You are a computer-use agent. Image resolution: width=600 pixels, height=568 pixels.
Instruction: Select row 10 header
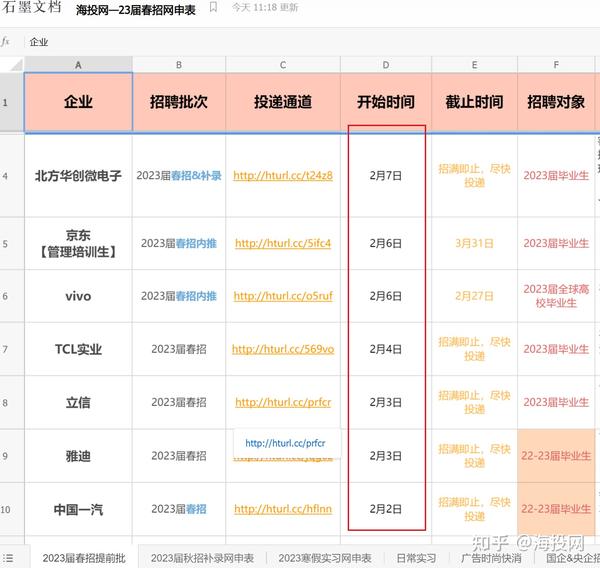click(12, 509)
